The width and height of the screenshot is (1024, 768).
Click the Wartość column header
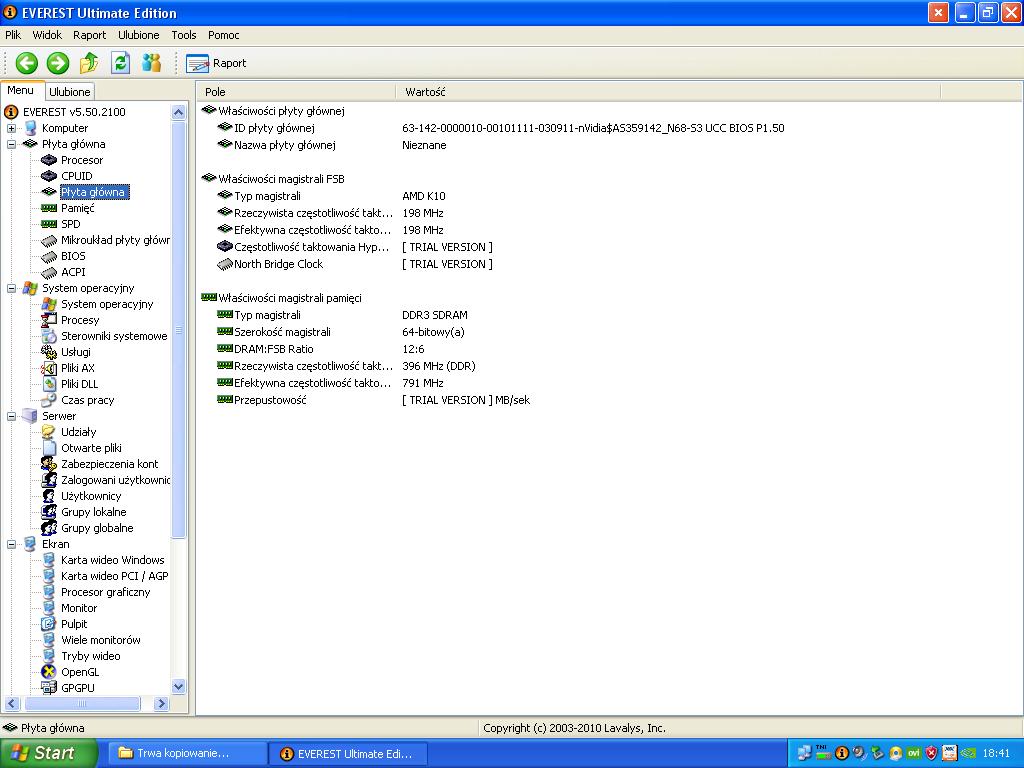click(x=668, y=92)
